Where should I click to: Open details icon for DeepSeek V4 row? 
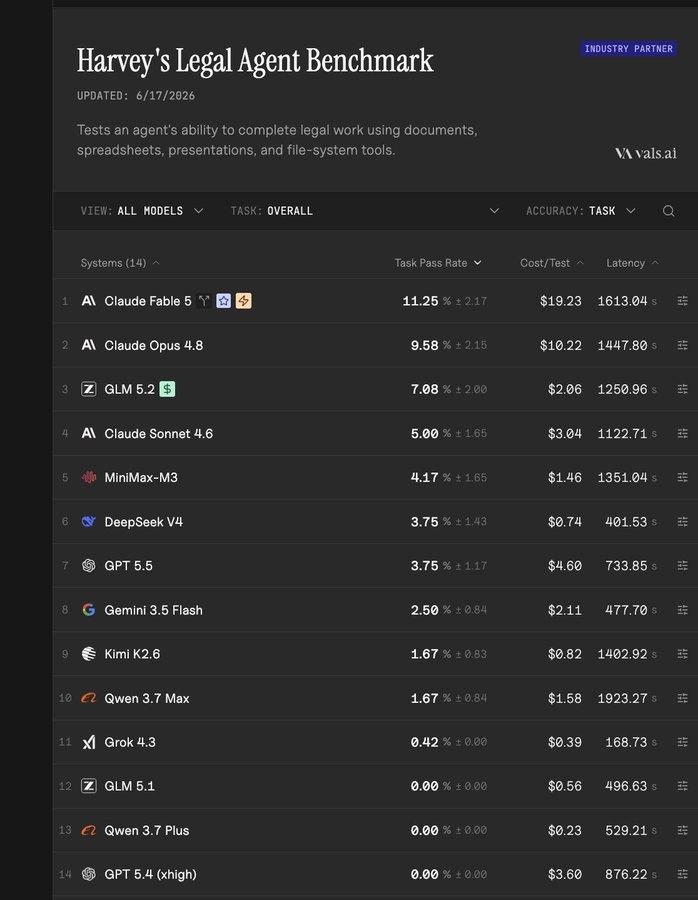[x=683, y=522]
